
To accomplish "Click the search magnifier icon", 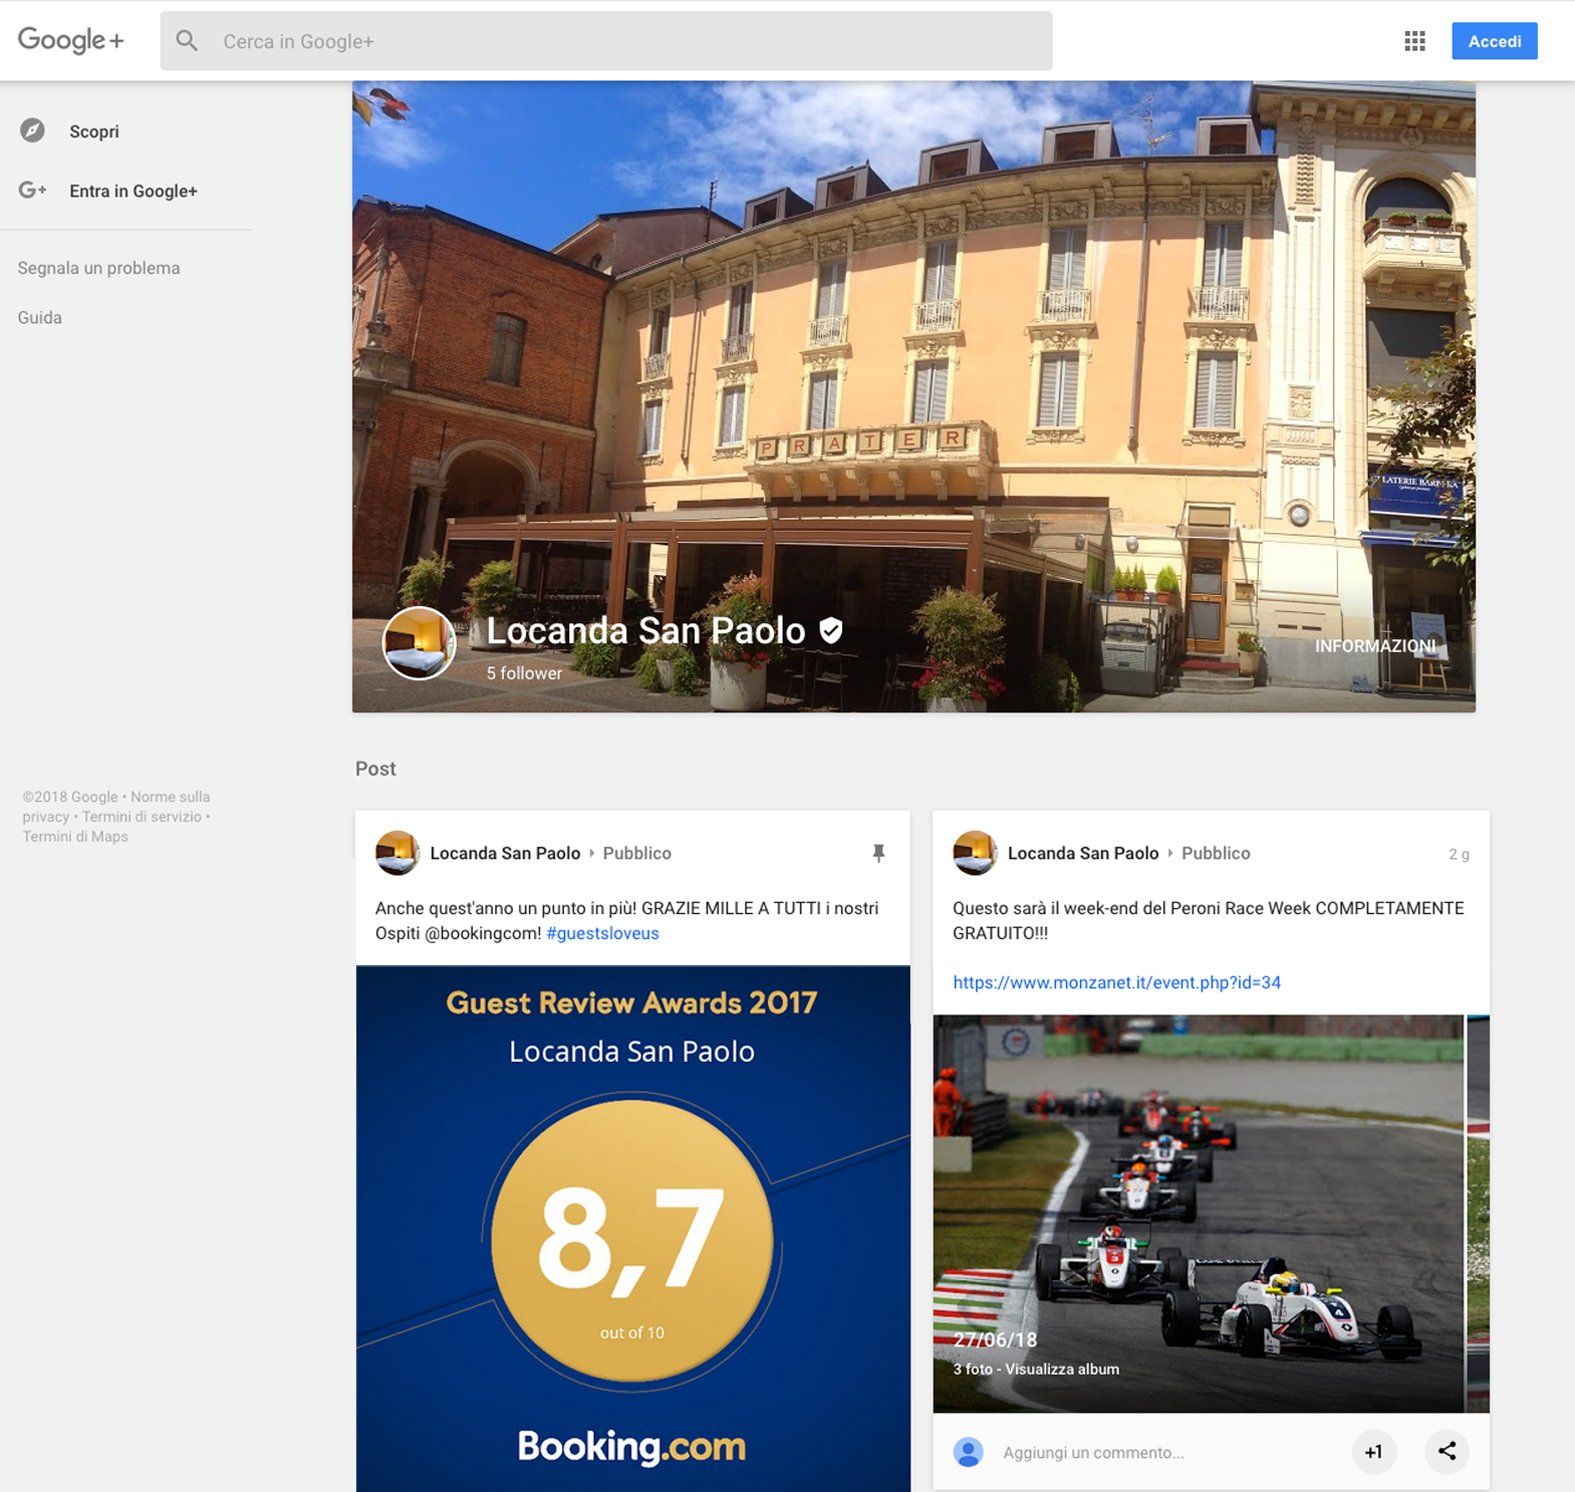I will [186, 41].
